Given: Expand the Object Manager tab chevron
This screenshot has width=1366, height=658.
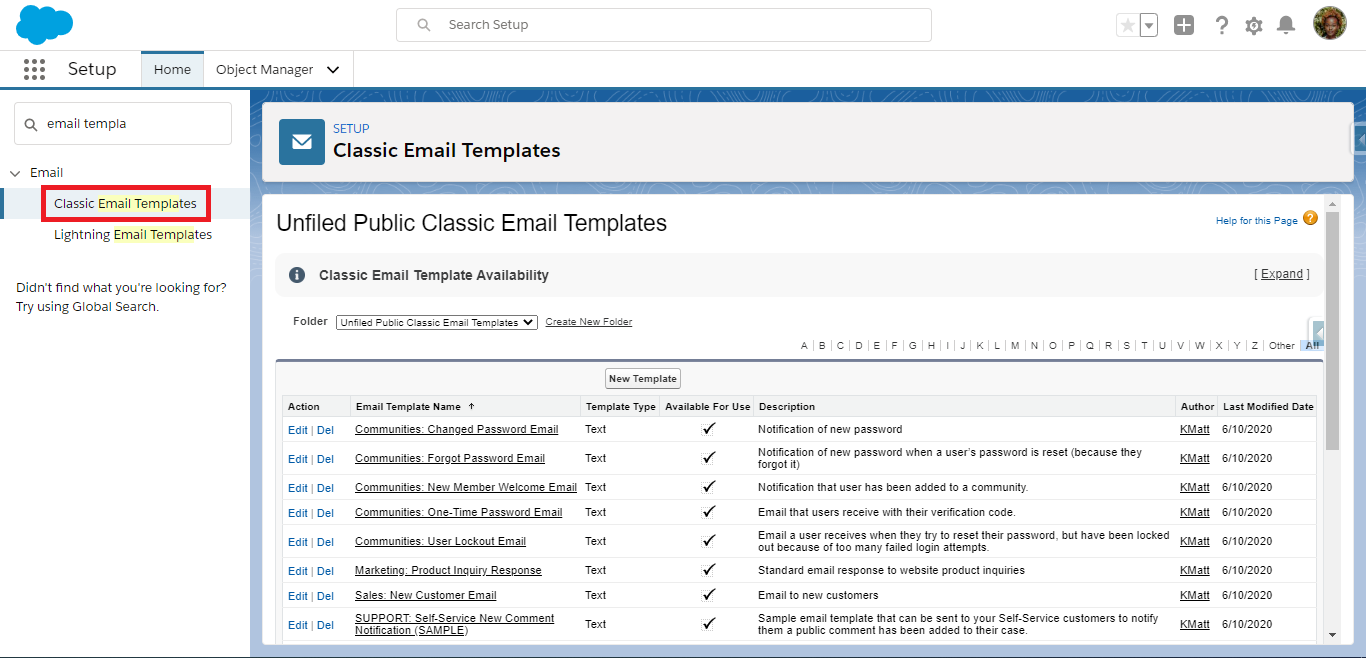Looking at the screenshot, I should coord(333,70).
